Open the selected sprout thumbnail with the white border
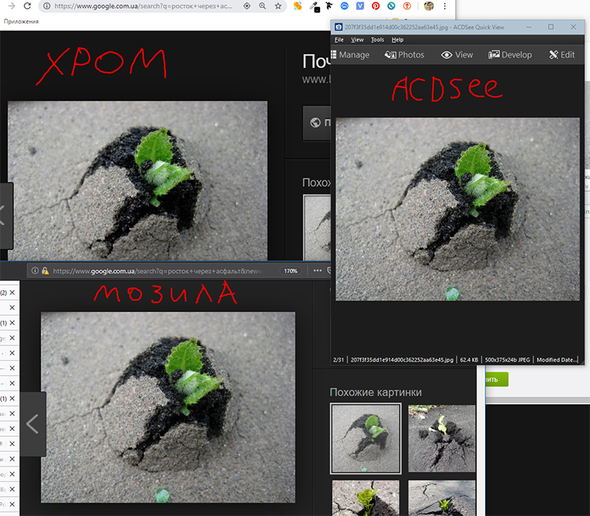The height and width of the screenshot is (516, 590). (x=366, y=438)
